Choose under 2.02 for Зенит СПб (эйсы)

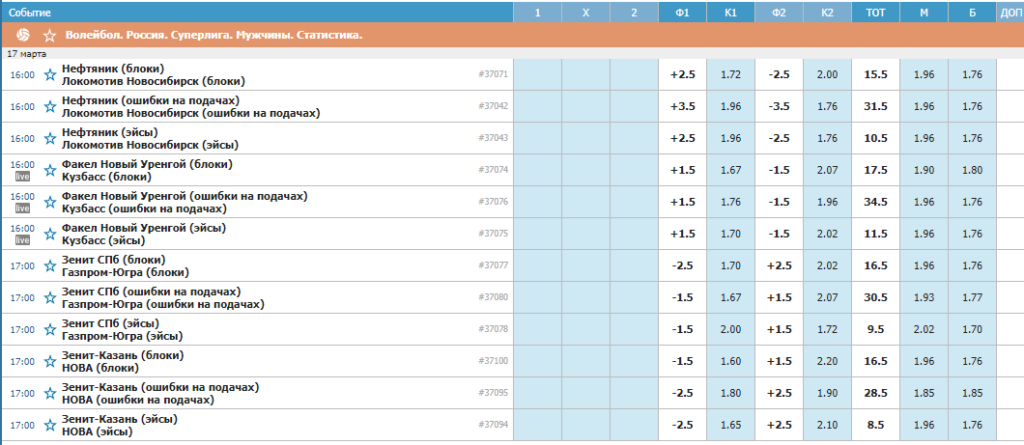(x=924, y=329)
